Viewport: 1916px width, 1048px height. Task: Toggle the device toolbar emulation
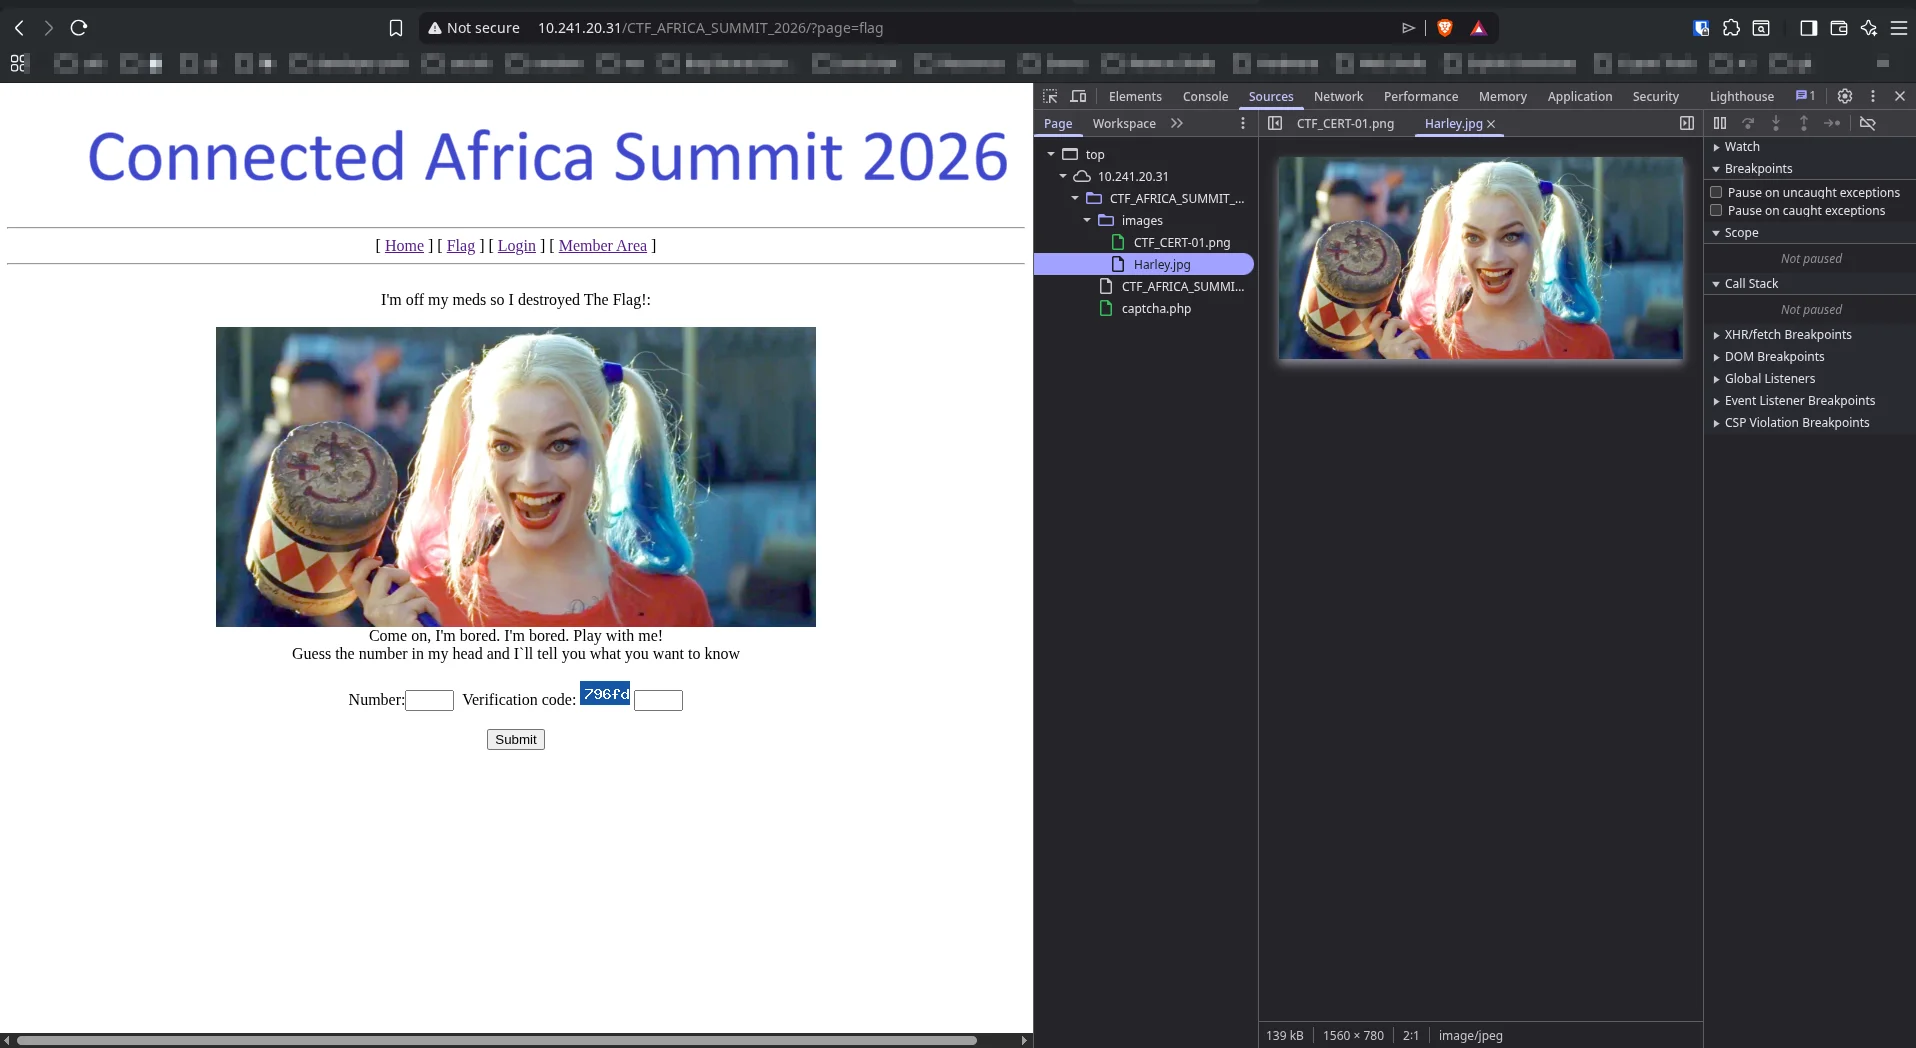(x=1078, y=96)
